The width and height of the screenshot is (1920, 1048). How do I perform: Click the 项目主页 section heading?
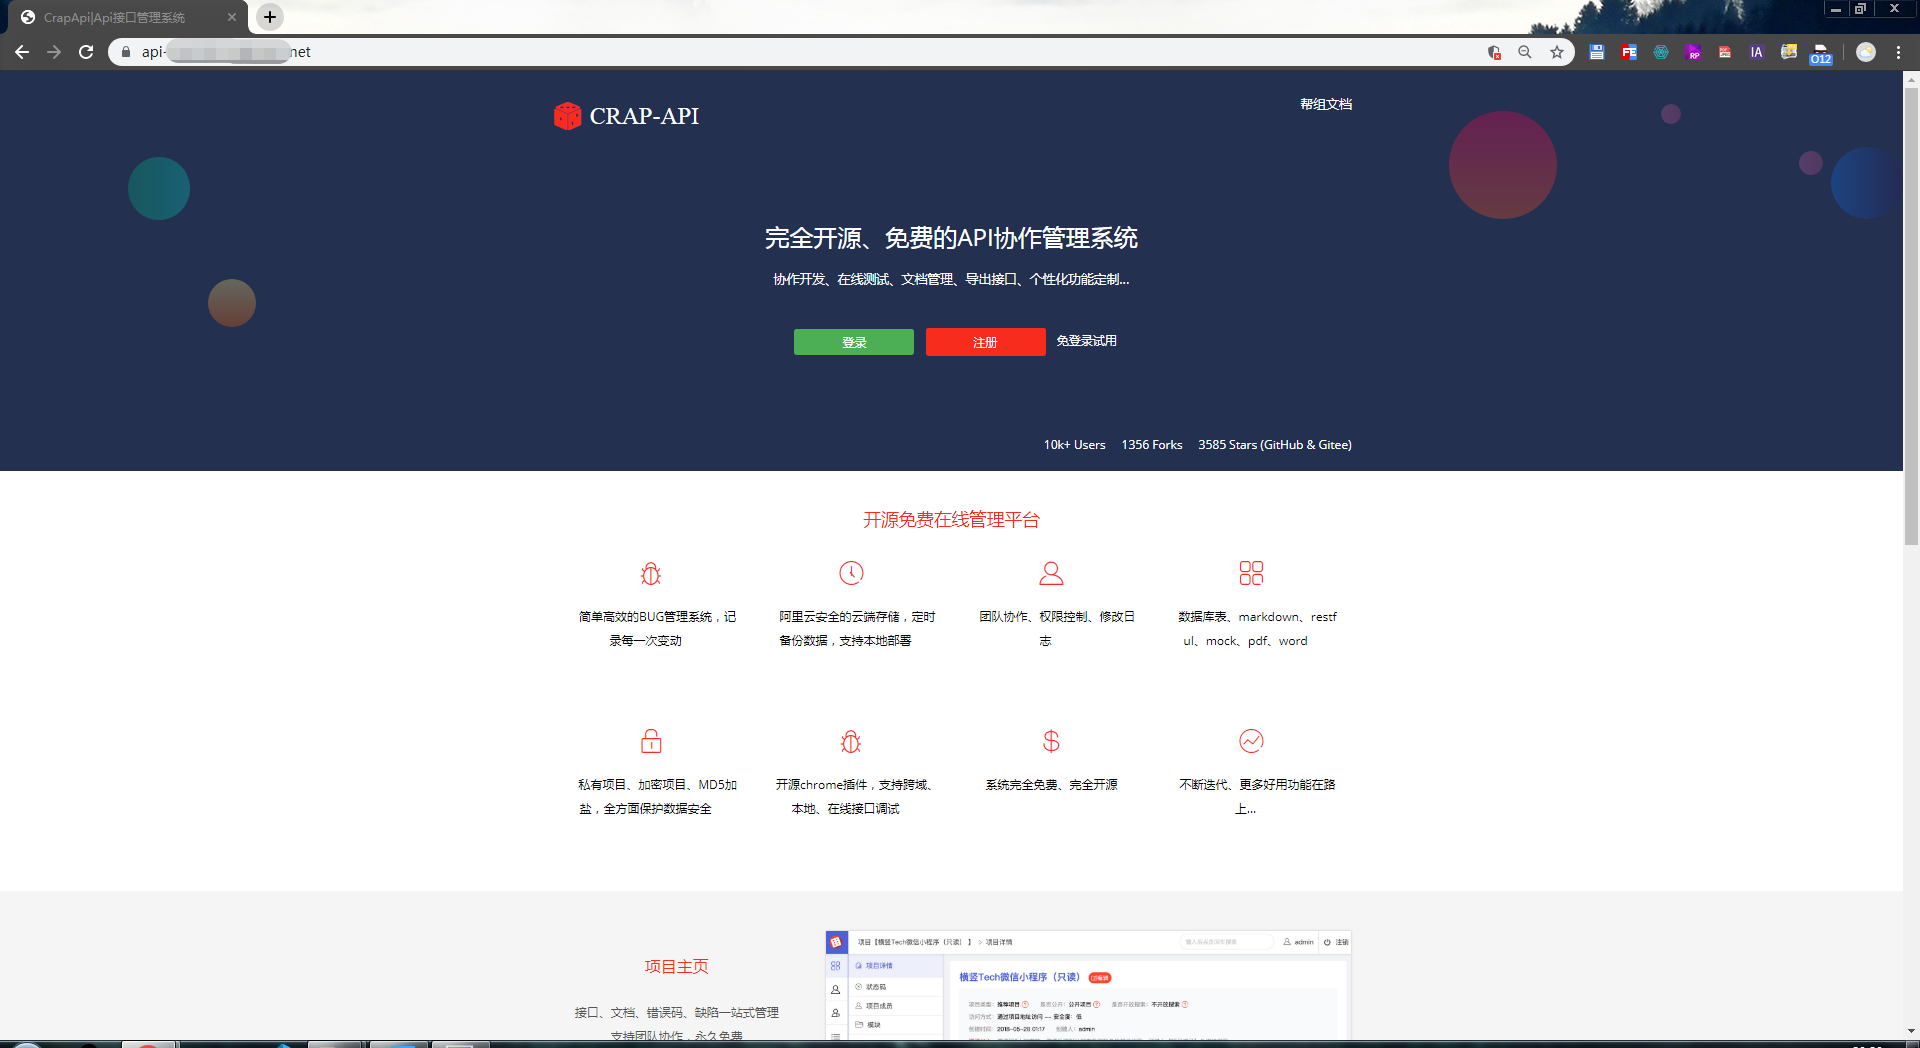[677, 966]
